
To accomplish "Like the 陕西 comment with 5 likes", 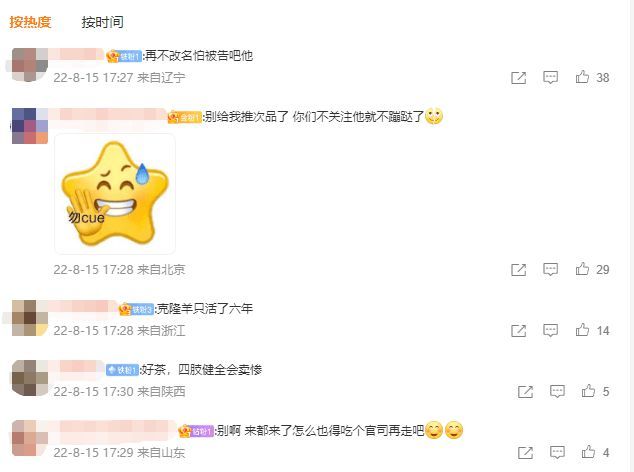I will pyautogui.click(x=588, y=391).
